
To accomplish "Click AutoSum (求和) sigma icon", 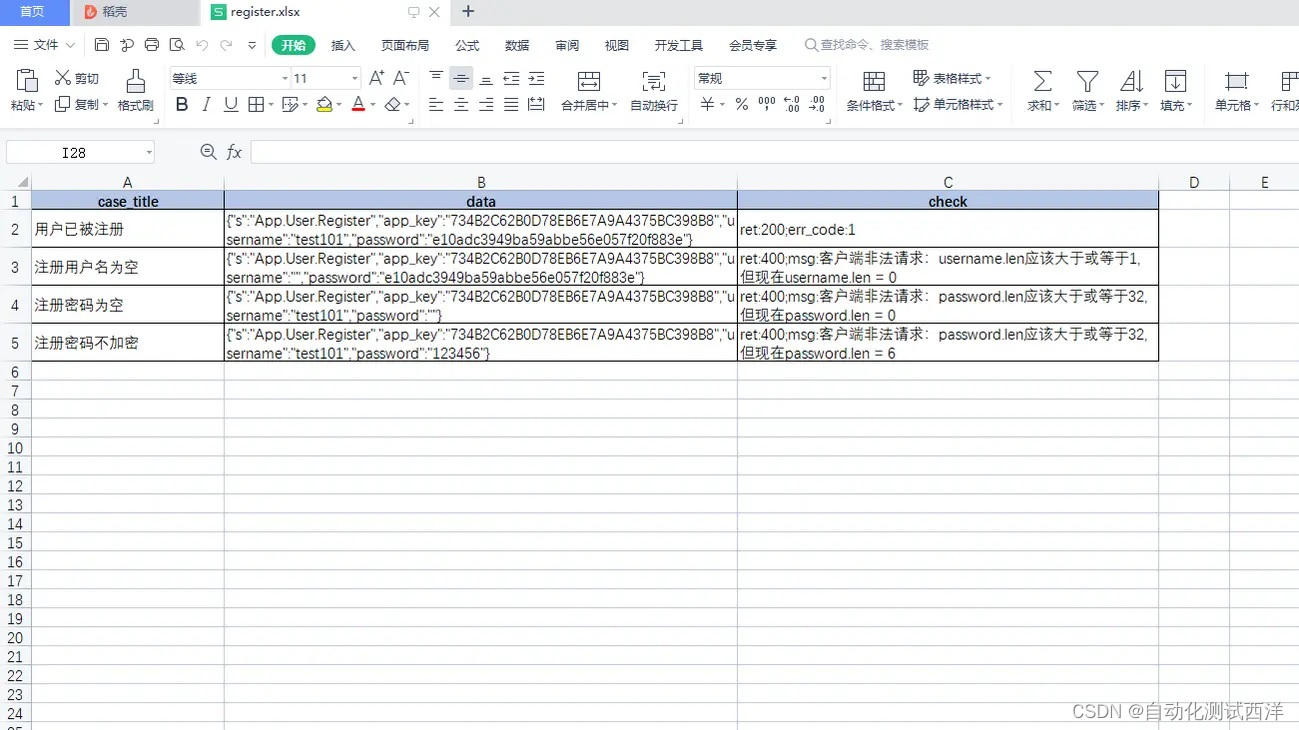I will click(1042, 81).
